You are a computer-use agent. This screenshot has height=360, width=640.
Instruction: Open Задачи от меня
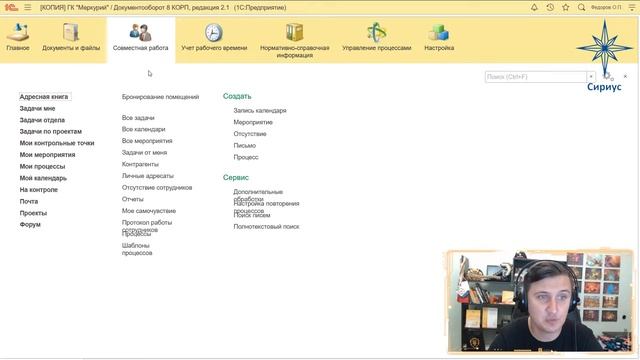tap(144, 152)
